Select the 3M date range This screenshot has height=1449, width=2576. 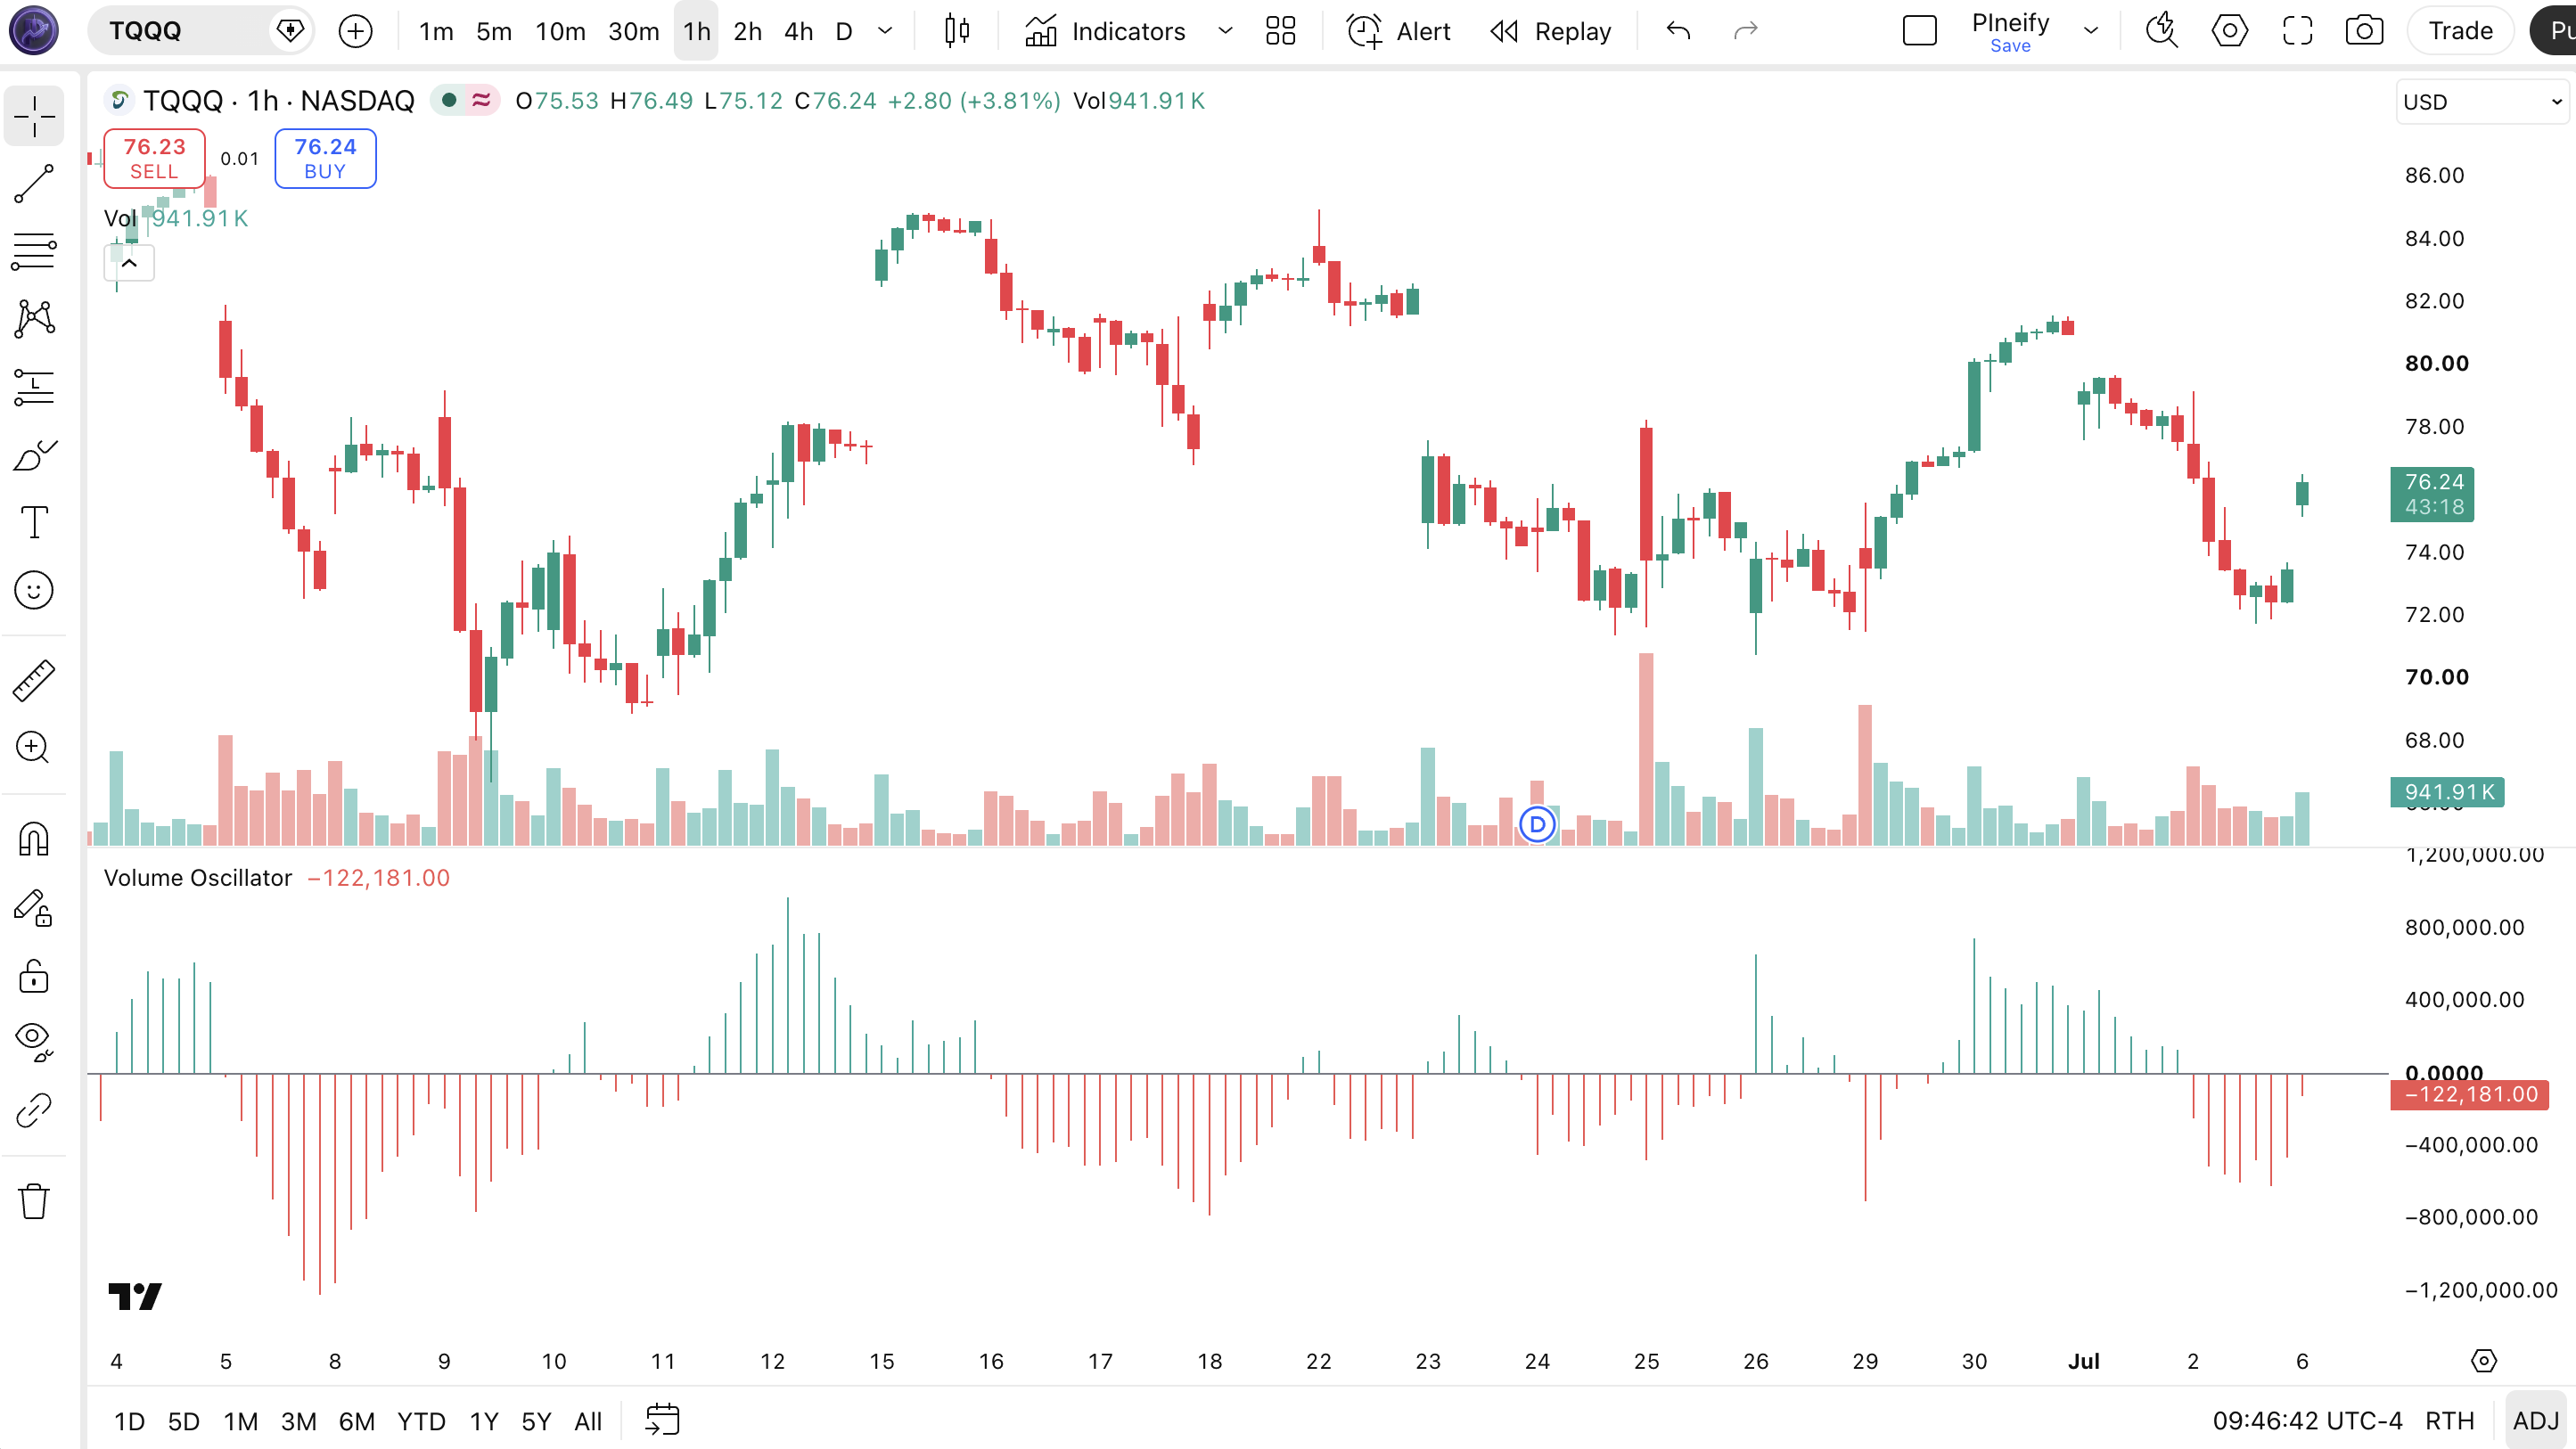(298, 1421)
